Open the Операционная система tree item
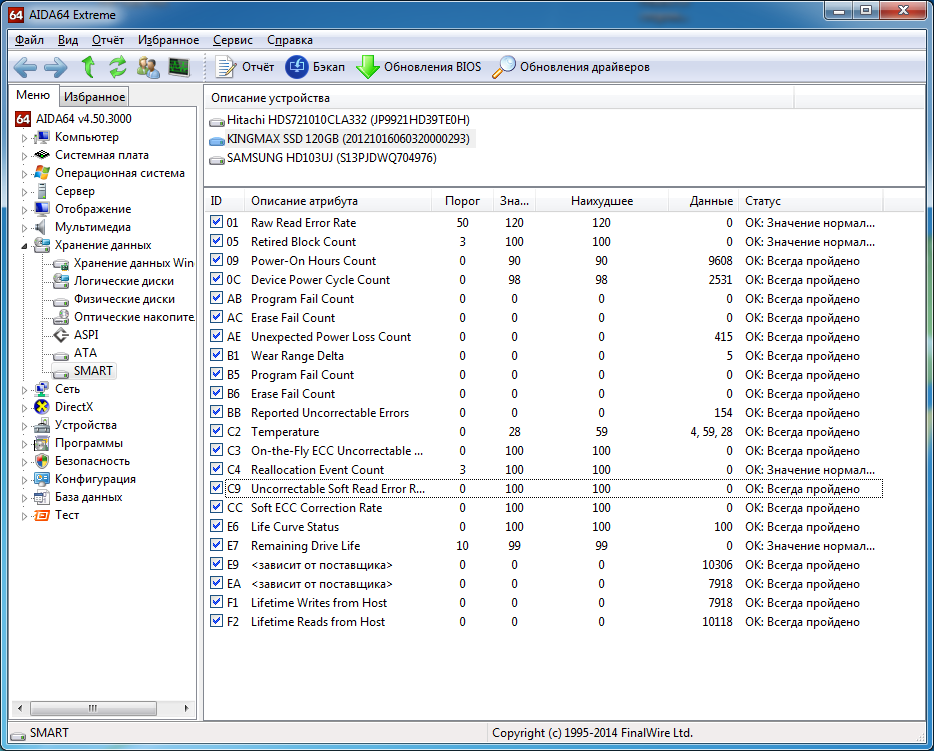The image size is (934, 751). (120, 173)
